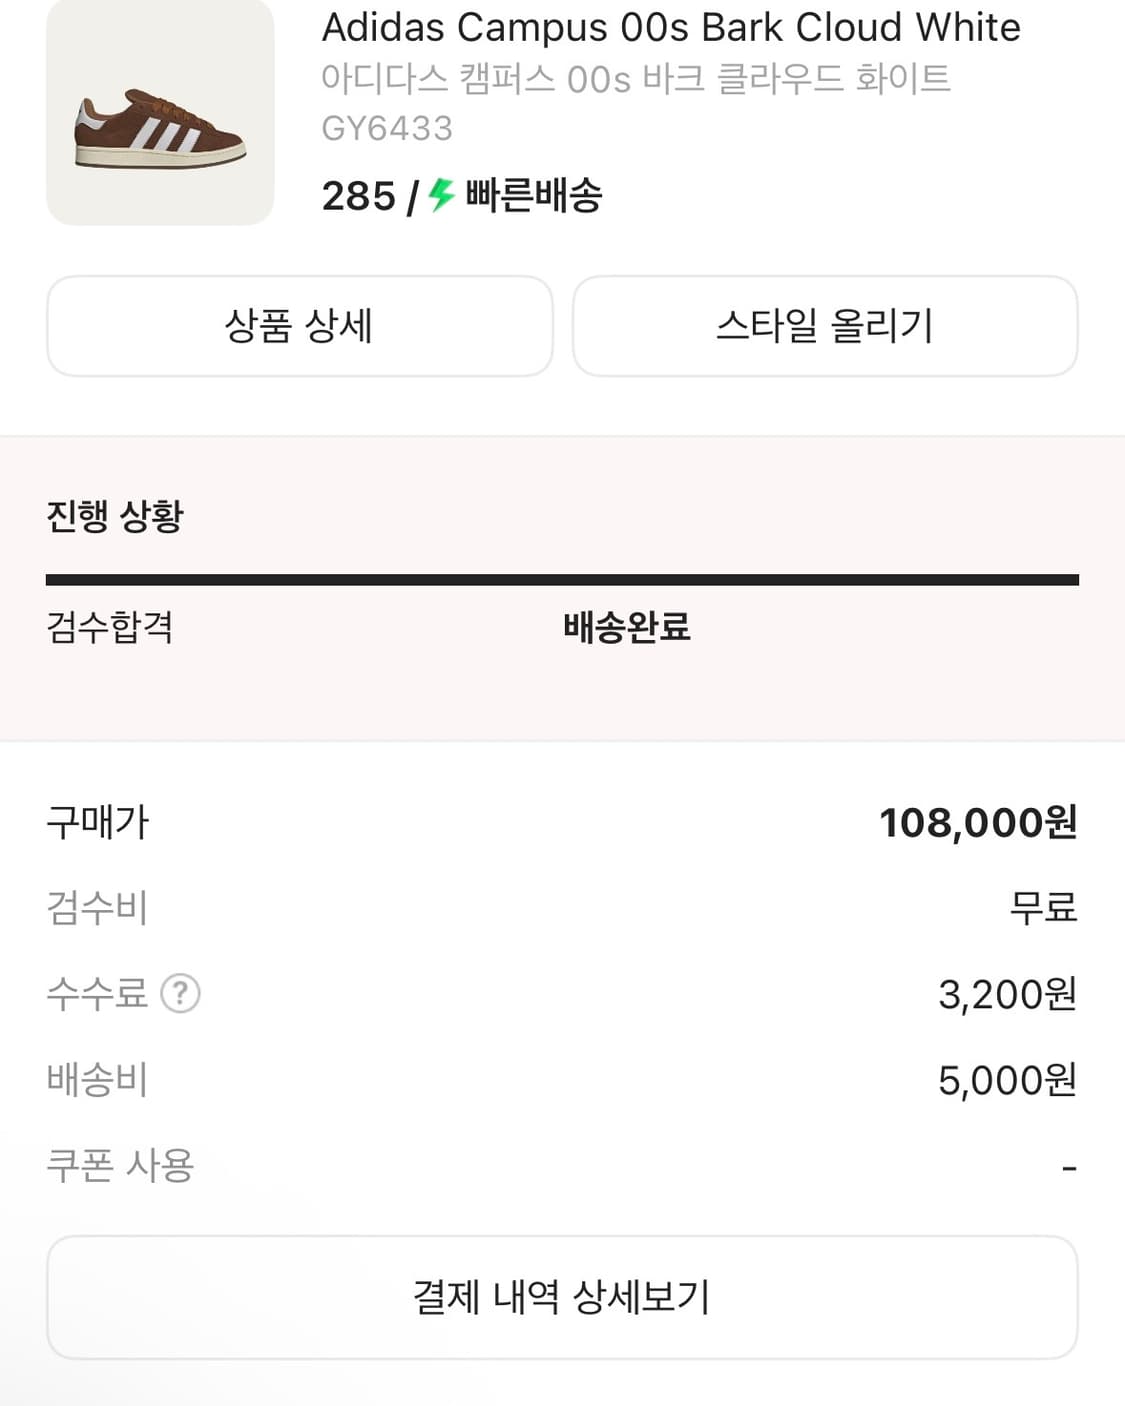Screen dimensions: 1125x1406
Task: Click the black progress bar
Action: [x=562, y=580]
